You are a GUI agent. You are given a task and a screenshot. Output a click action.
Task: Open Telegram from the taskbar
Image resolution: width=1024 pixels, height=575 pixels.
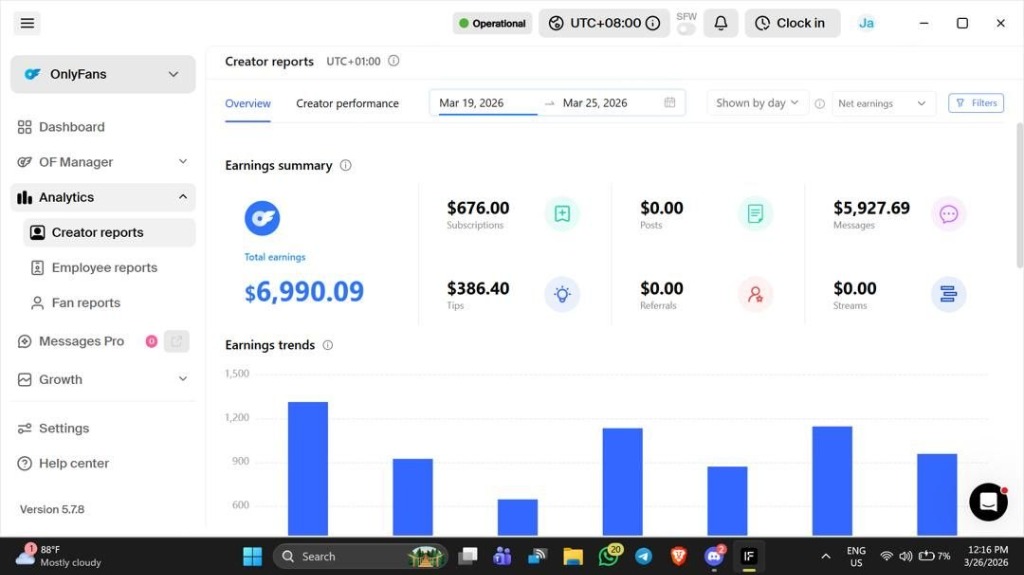[643, 556]
